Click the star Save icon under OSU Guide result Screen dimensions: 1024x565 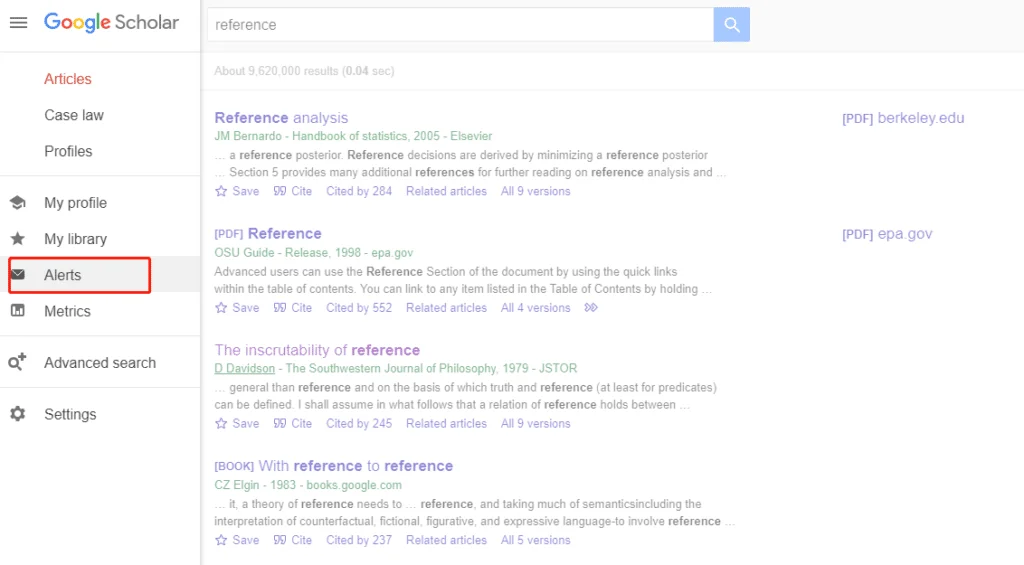tap(221, 308)
